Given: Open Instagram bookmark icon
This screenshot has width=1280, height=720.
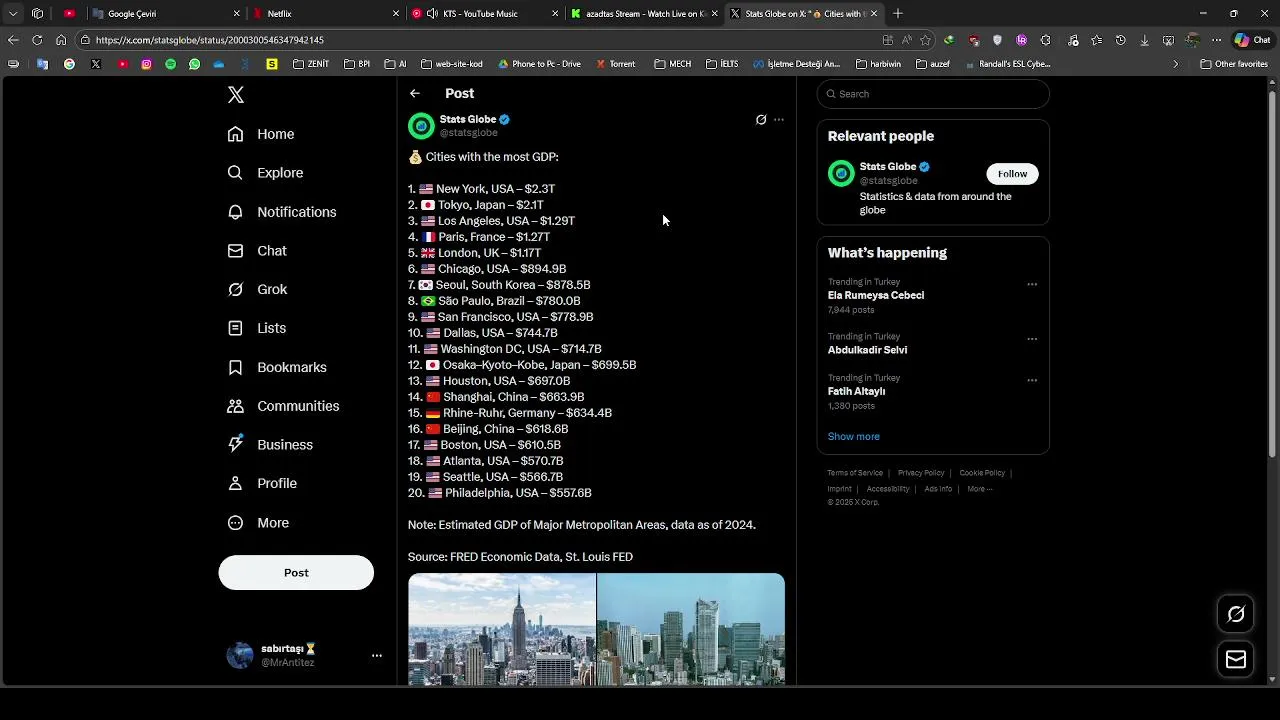Looking at the screenshot, I should point(146,64).
